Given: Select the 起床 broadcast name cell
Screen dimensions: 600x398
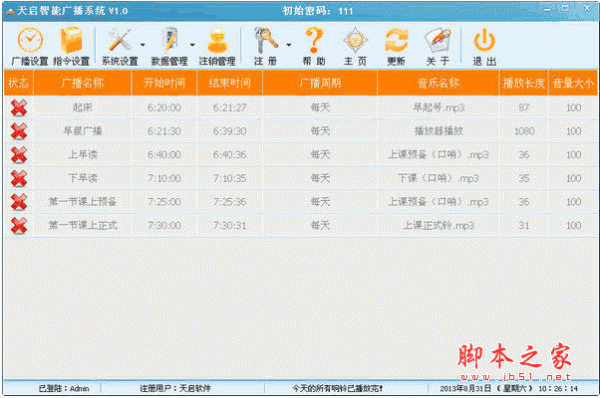Looking at the screenshot, I should [83, 108].
